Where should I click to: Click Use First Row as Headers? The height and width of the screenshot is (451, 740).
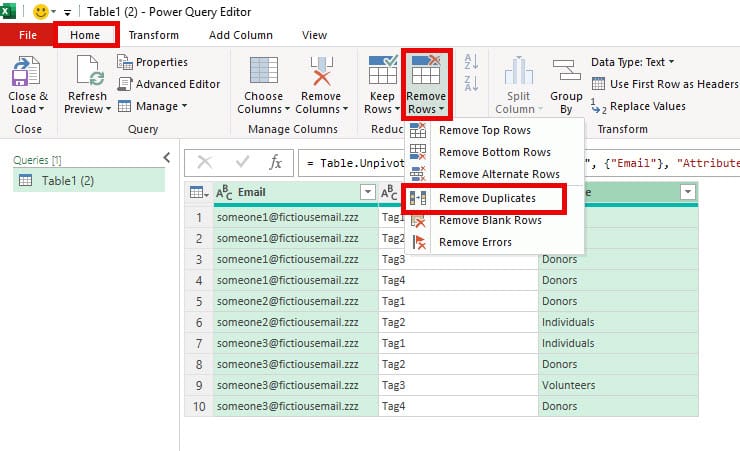(x=665, y=84)
